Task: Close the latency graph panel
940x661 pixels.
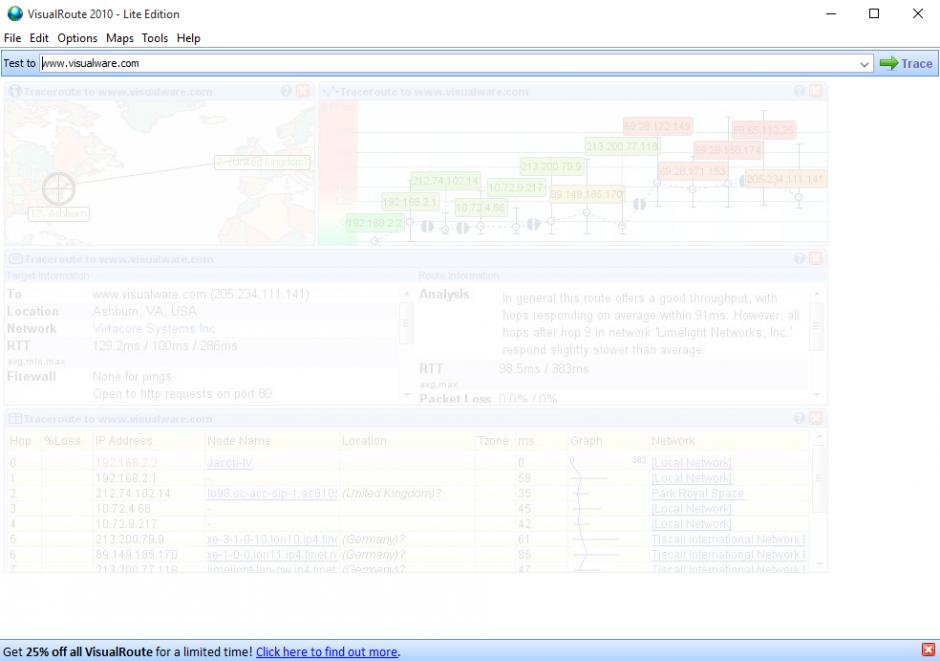Action: 816,91
